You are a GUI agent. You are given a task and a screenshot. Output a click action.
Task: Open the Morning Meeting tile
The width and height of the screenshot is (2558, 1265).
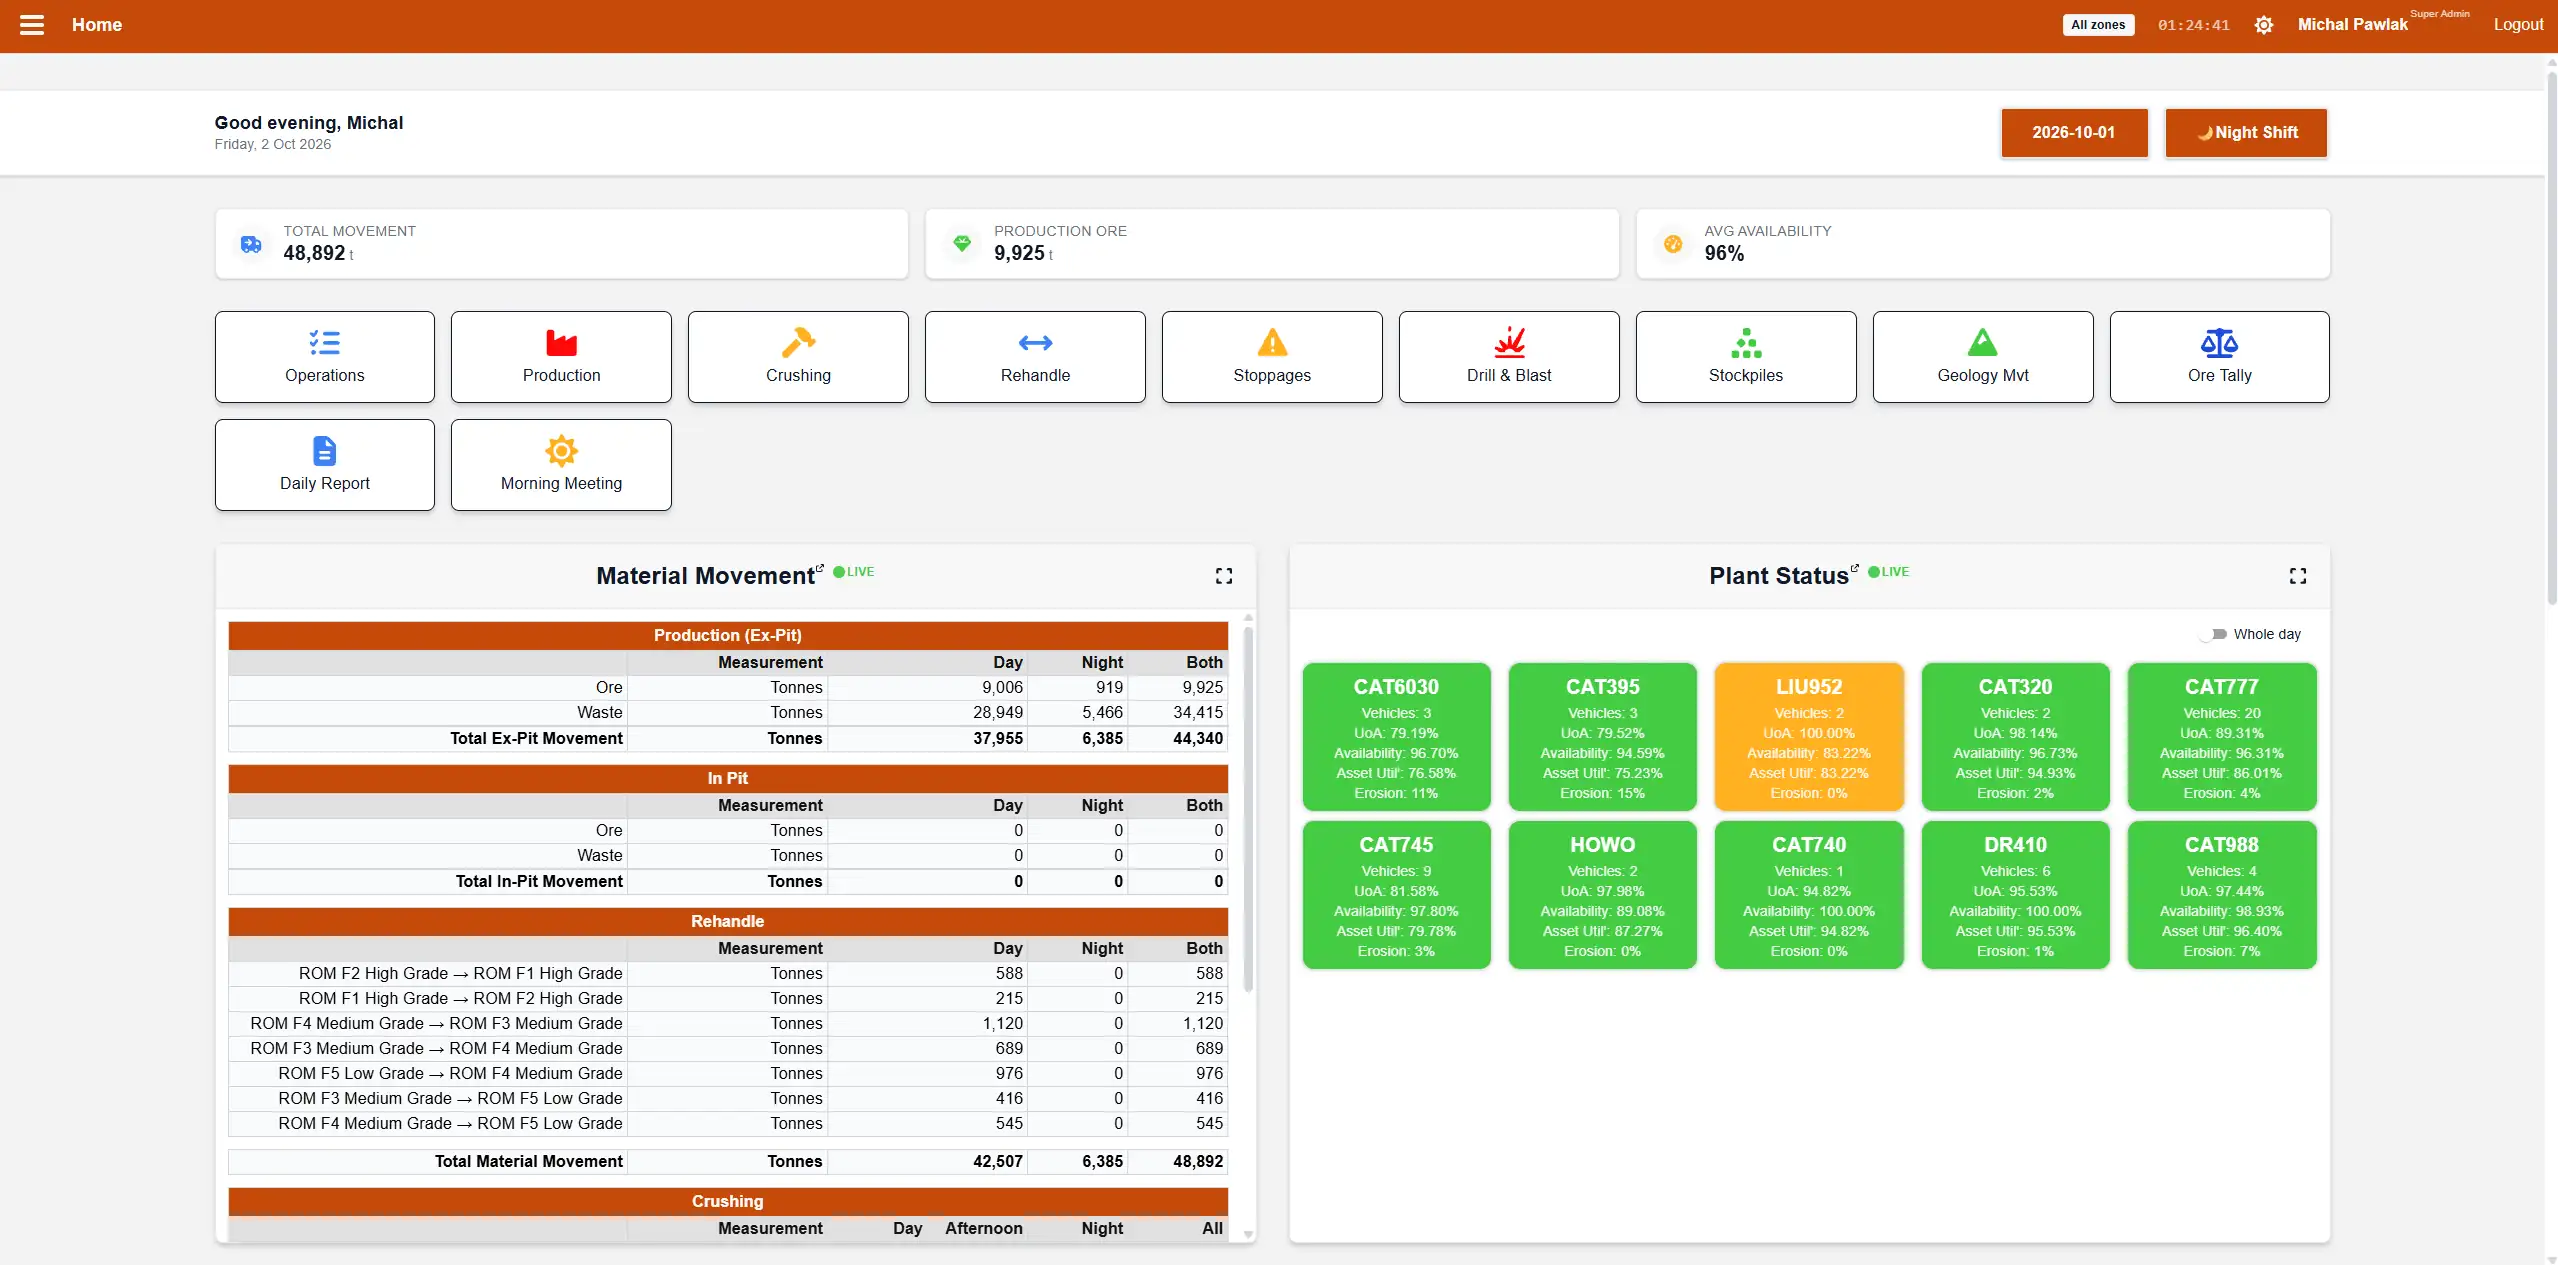561,465
